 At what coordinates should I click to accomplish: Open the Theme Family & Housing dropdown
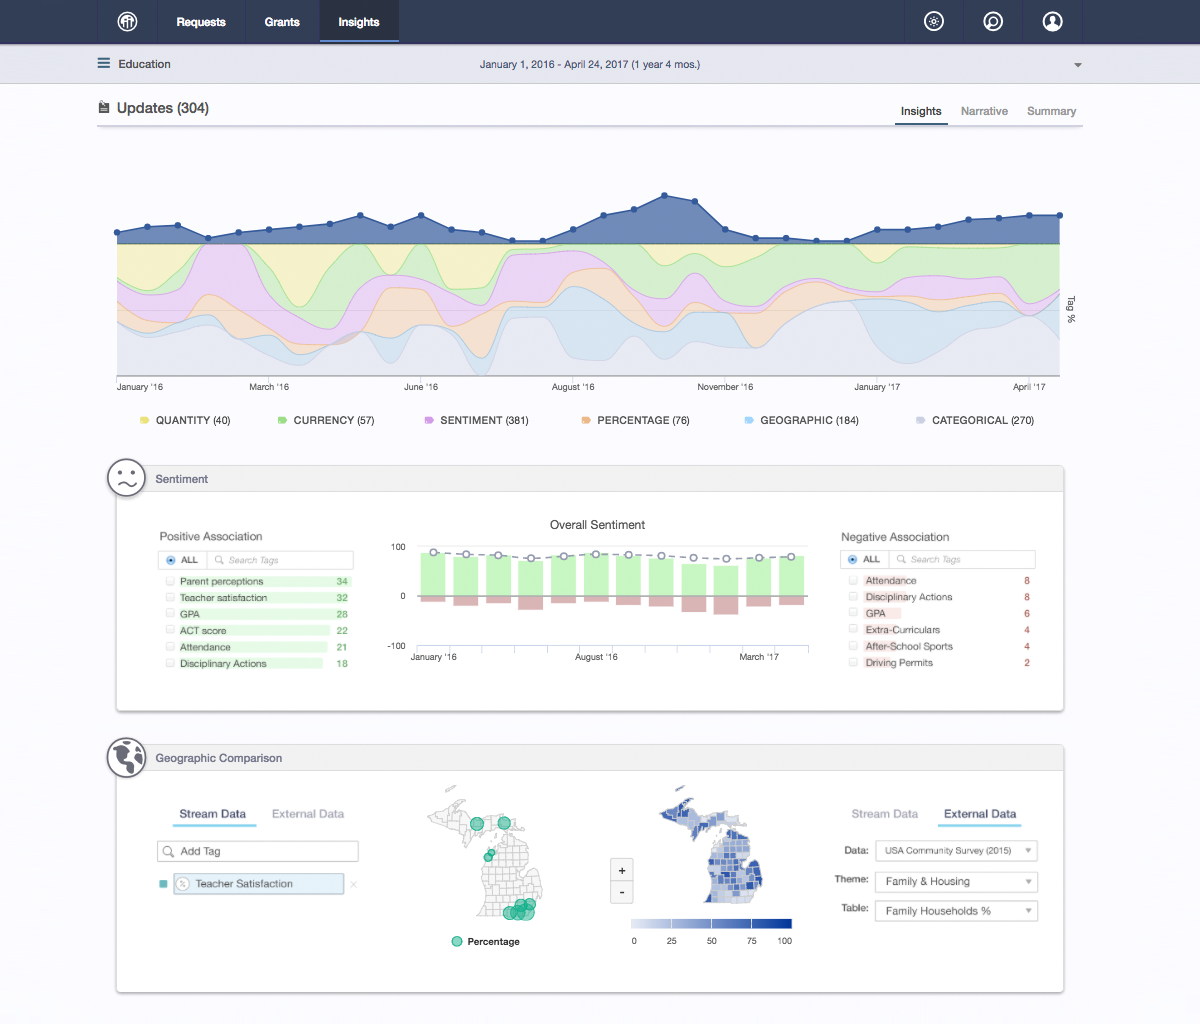pos(956,882)
